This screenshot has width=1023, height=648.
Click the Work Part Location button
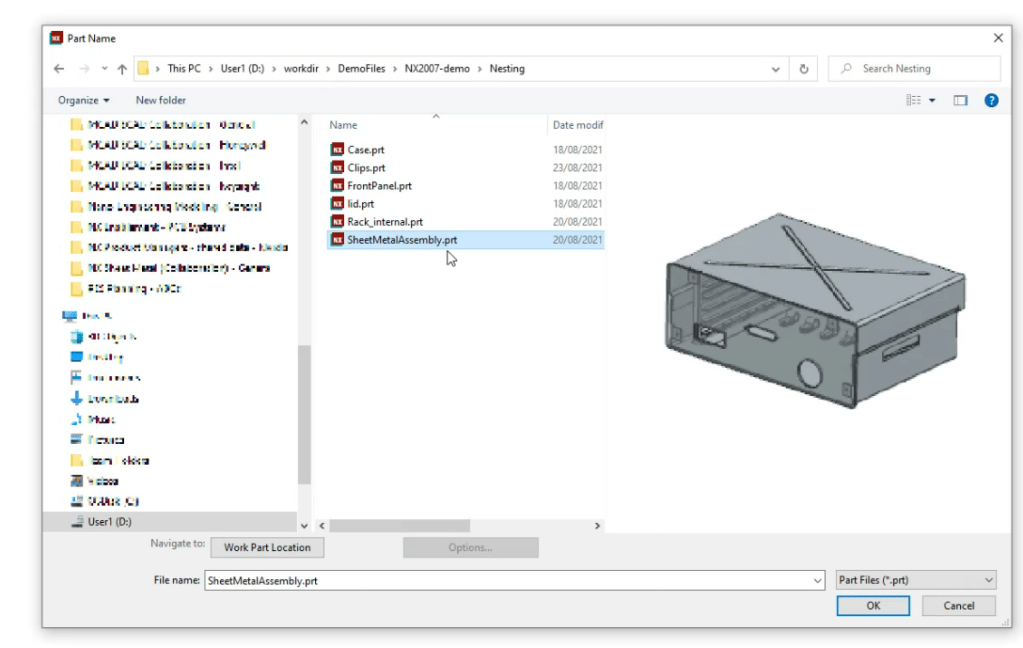(267, 547)
